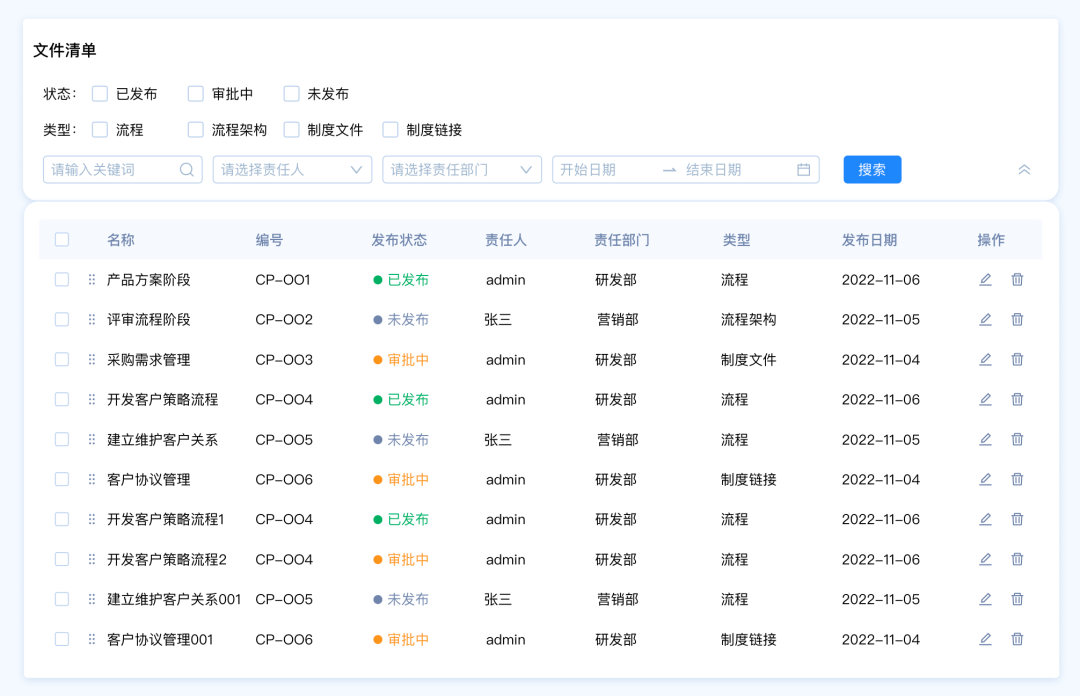The height and width of the screenshot is (696, 1080).
Task: Check the 流程架构 type filter
Action: point(196,130)
